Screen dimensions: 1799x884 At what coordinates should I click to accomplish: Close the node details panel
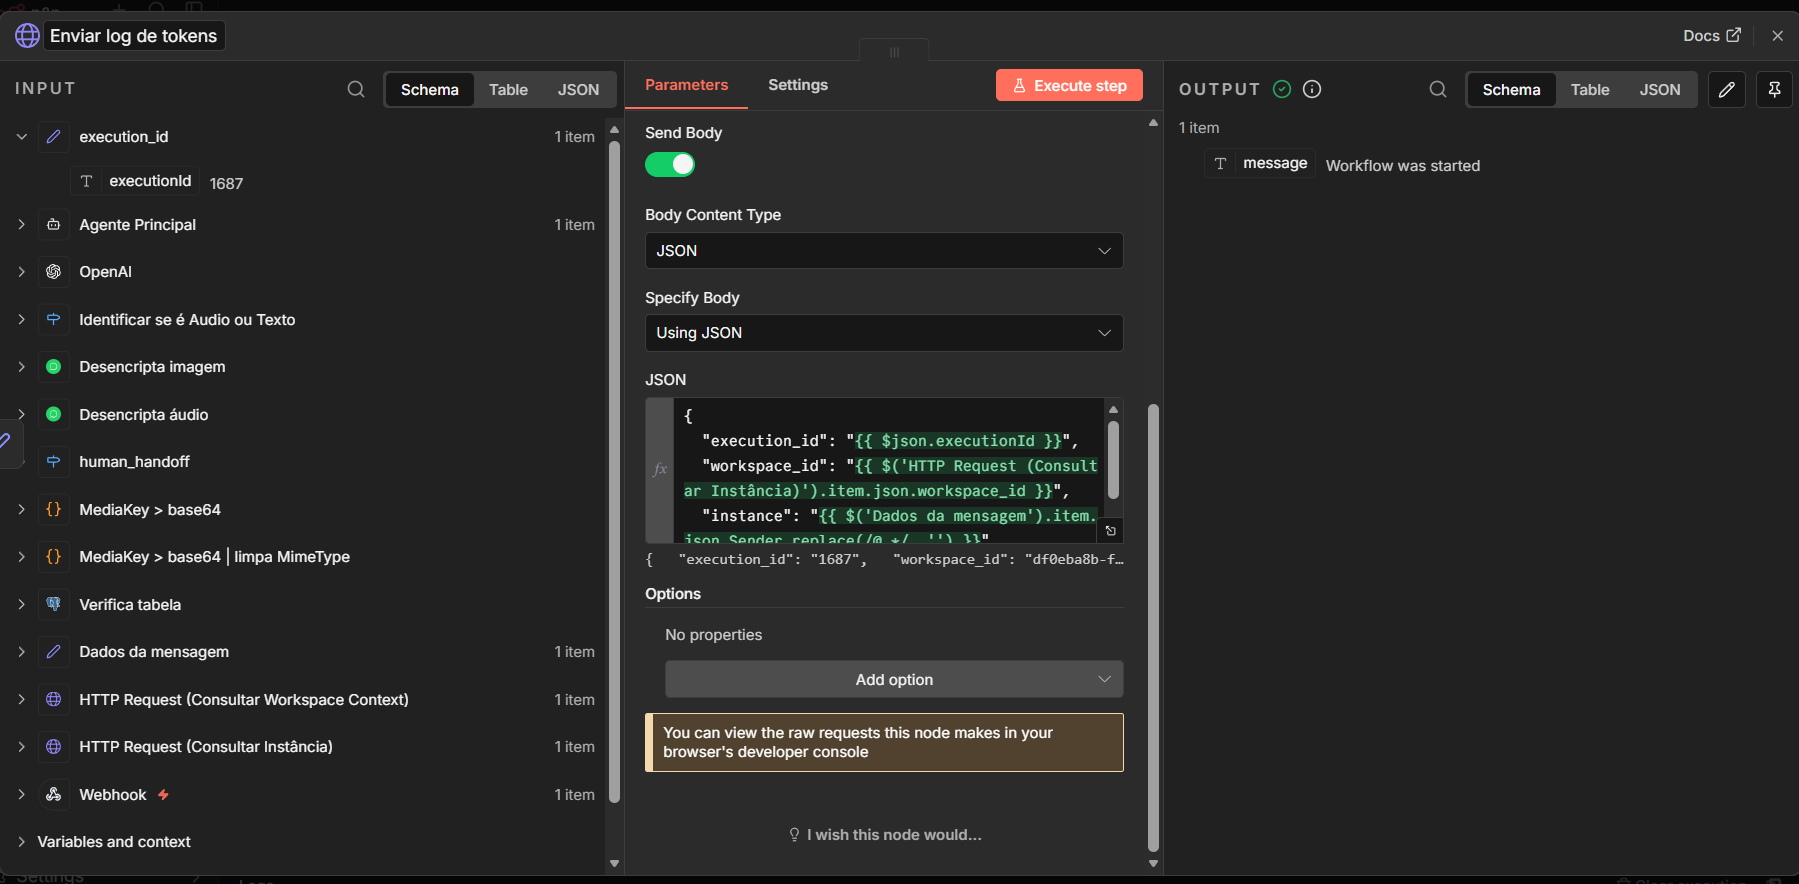point(1777,36)
